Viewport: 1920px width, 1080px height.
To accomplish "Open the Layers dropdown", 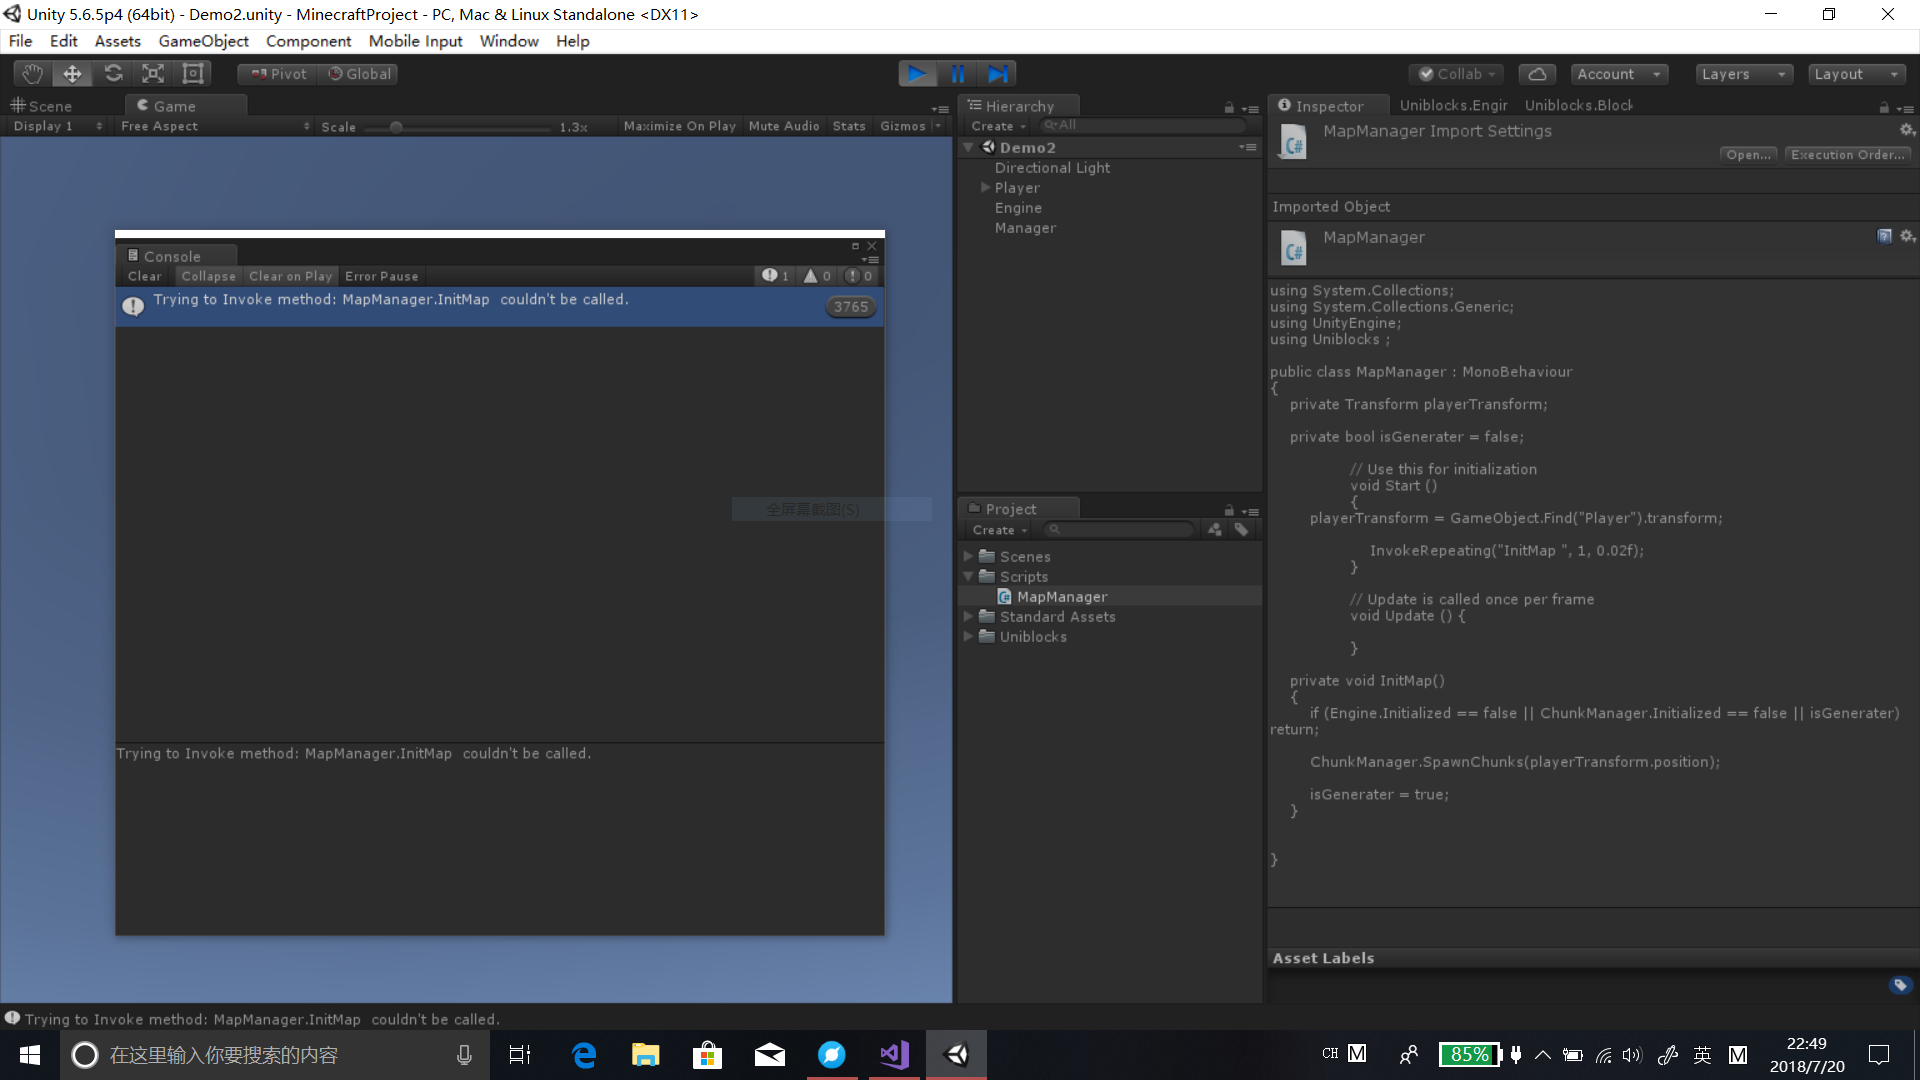I will pyautogui.click(x=1744, y=74).
